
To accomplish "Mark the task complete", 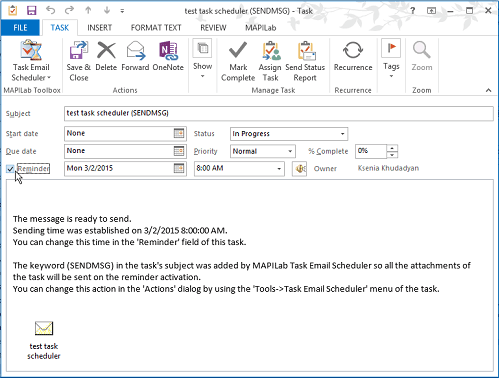I will 238,61.
